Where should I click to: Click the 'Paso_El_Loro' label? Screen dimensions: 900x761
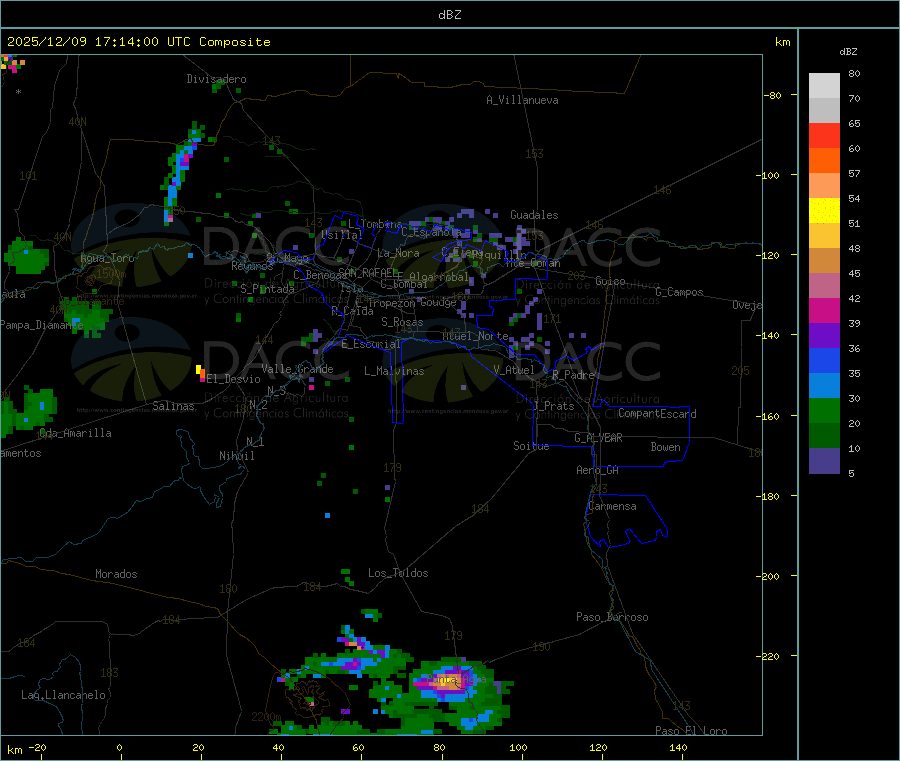coord(691,731)
